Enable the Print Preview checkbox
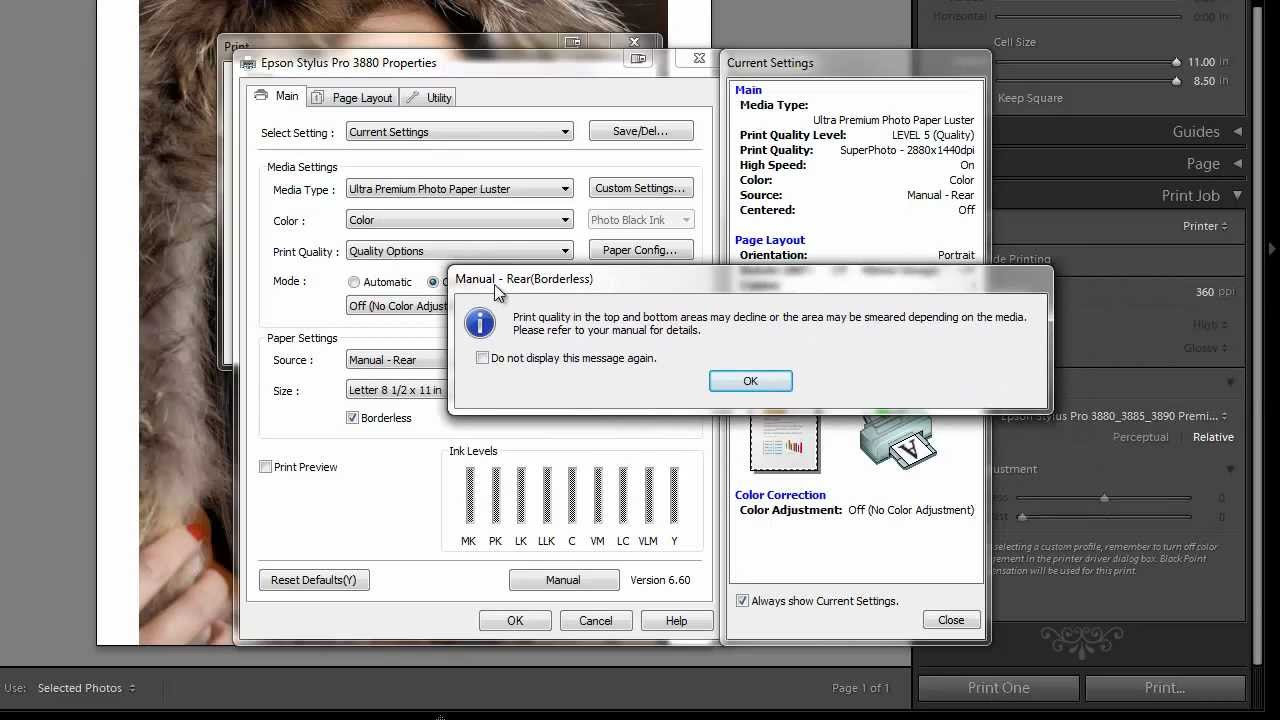 [x=265, y=467]
